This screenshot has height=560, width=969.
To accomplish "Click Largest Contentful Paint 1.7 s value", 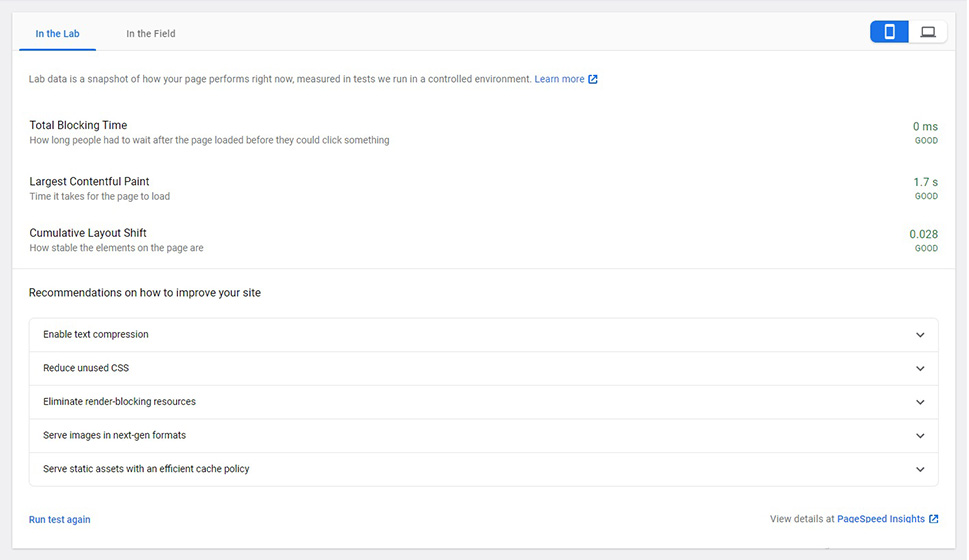I will tap(926, 182).
